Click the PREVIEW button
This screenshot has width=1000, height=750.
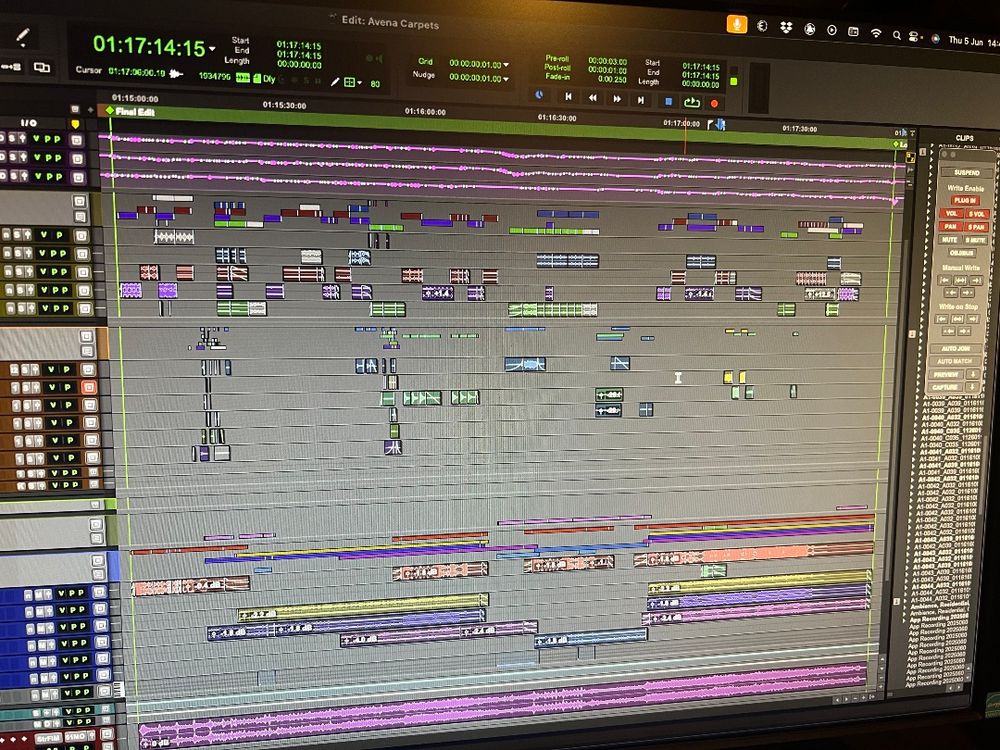(x=946, y=374)
